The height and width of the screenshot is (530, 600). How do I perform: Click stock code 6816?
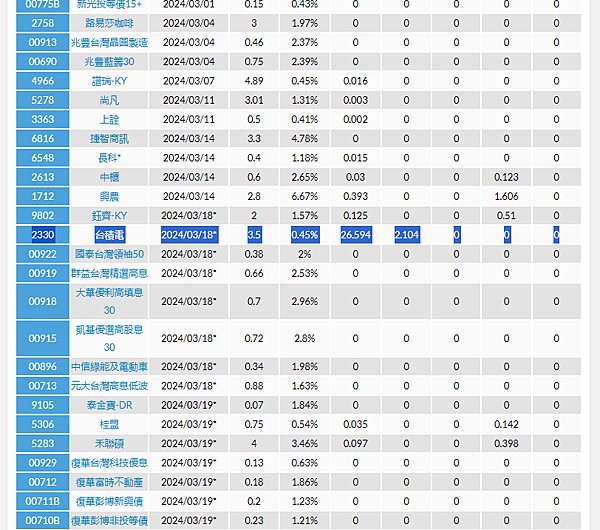[x=42, y=139]
